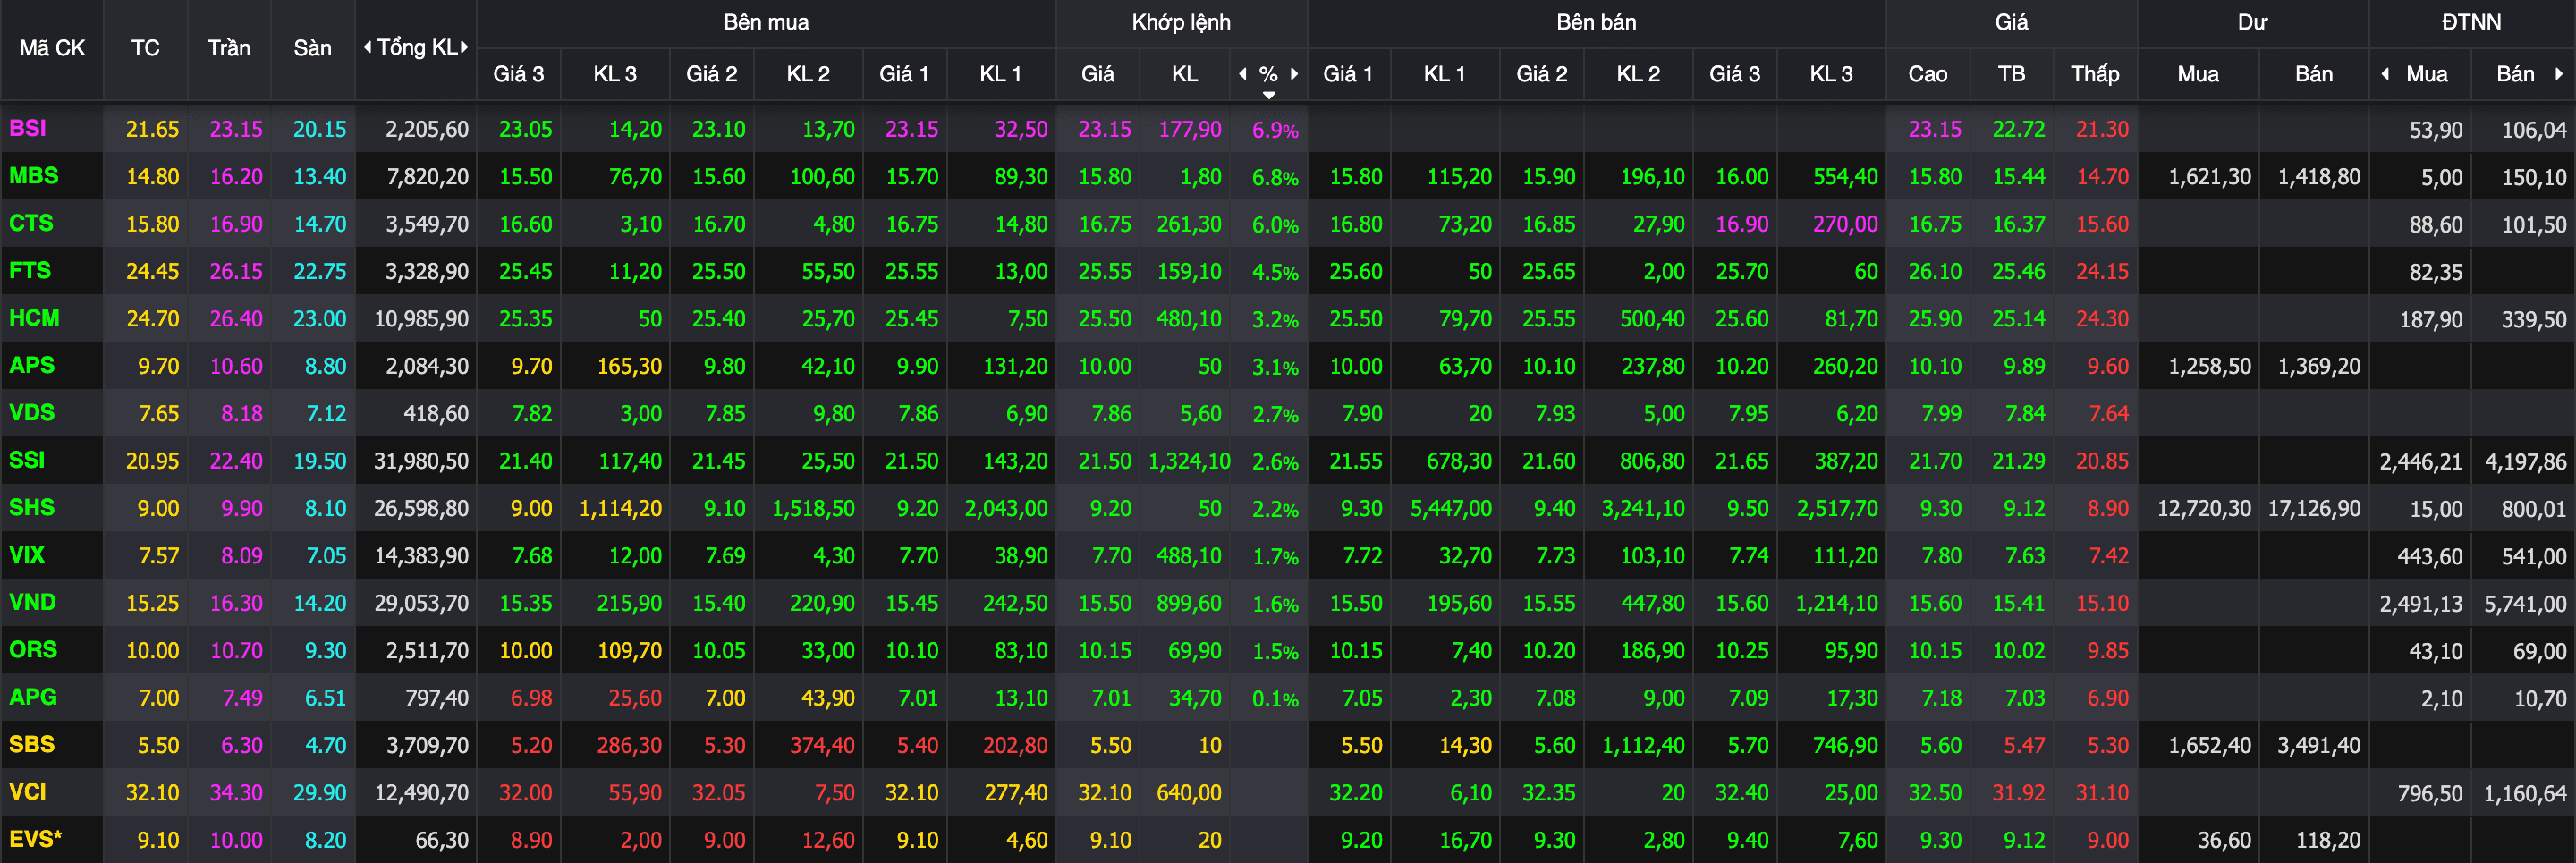The width and height of the screenshot is (2576, 863).
Task: Click BSI's 6.9% change value
Action: [1275, 130]
